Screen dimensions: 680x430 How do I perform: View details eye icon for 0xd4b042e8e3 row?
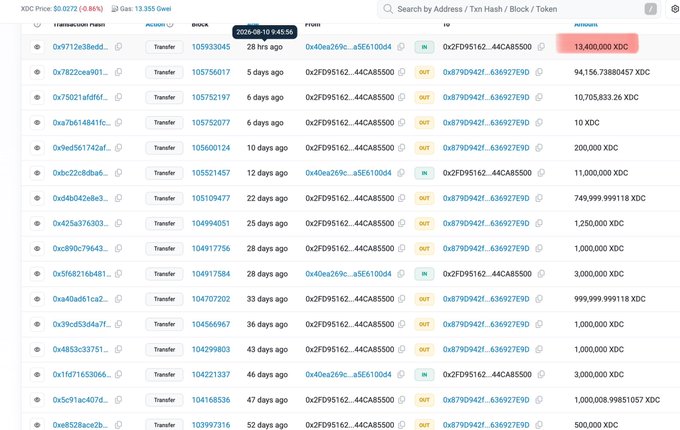click(37, 198)
